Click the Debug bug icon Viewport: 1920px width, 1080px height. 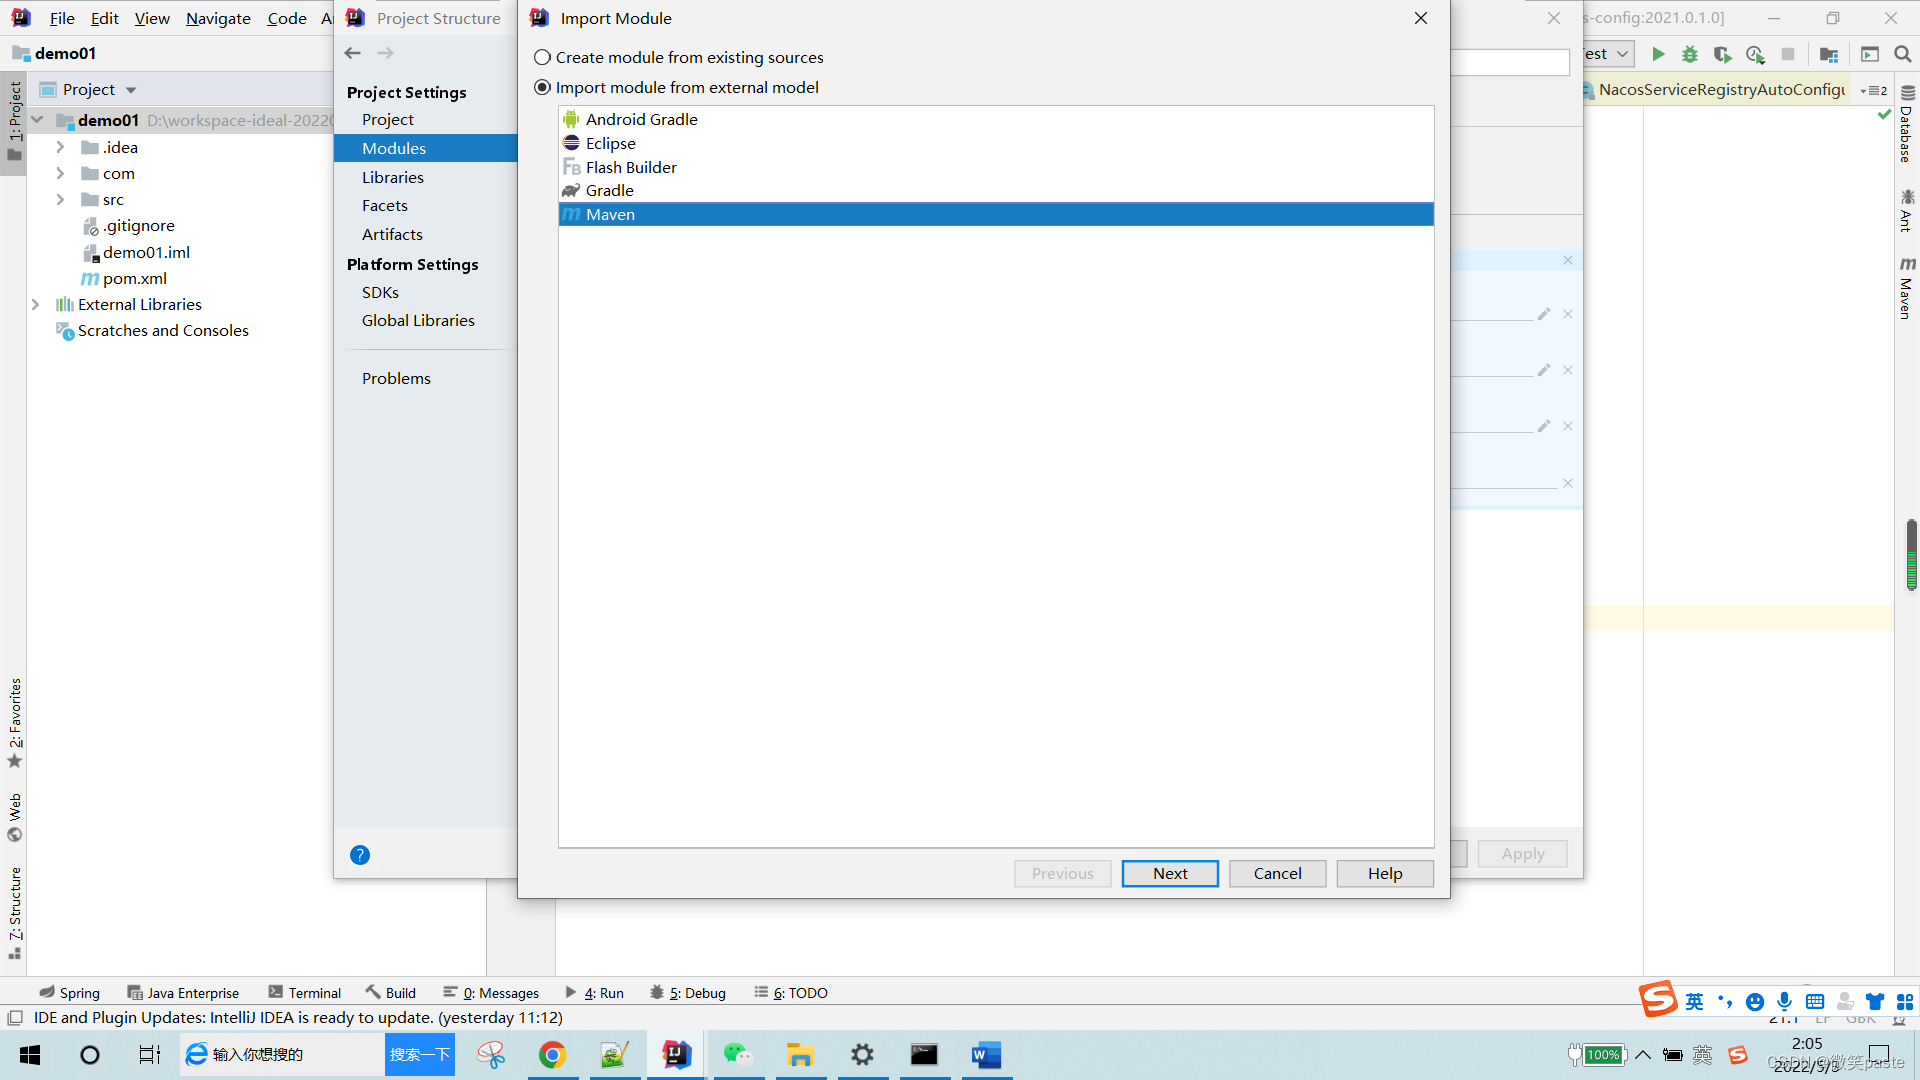point(1690,54)
